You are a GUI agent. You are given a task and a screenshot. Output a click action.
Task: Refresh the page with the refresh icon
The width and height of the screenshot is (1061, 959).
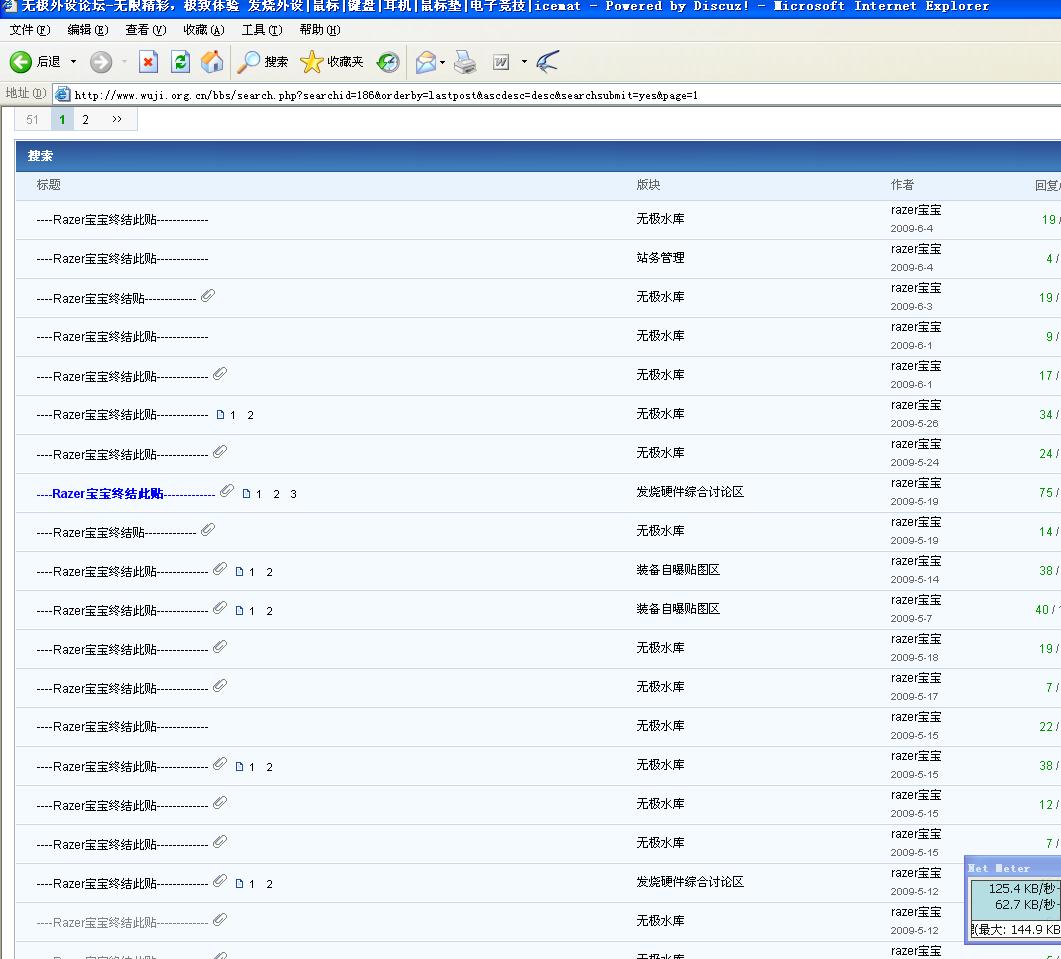pos(180,62)
